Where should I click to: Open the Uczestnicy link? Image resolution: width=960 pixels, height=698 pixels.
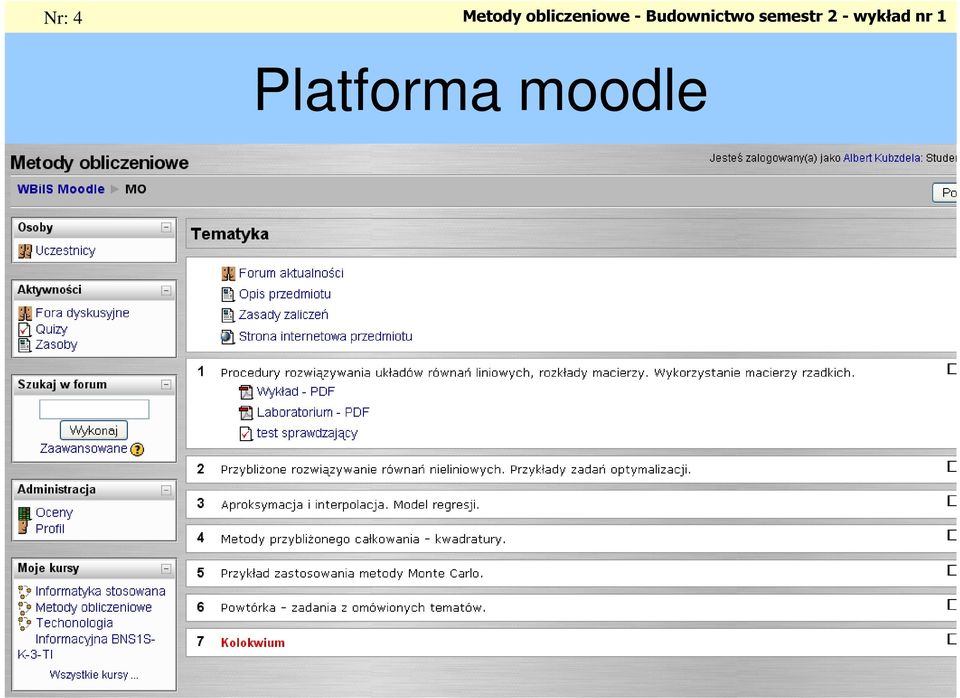pyautogui.click(x=65, y=250)
